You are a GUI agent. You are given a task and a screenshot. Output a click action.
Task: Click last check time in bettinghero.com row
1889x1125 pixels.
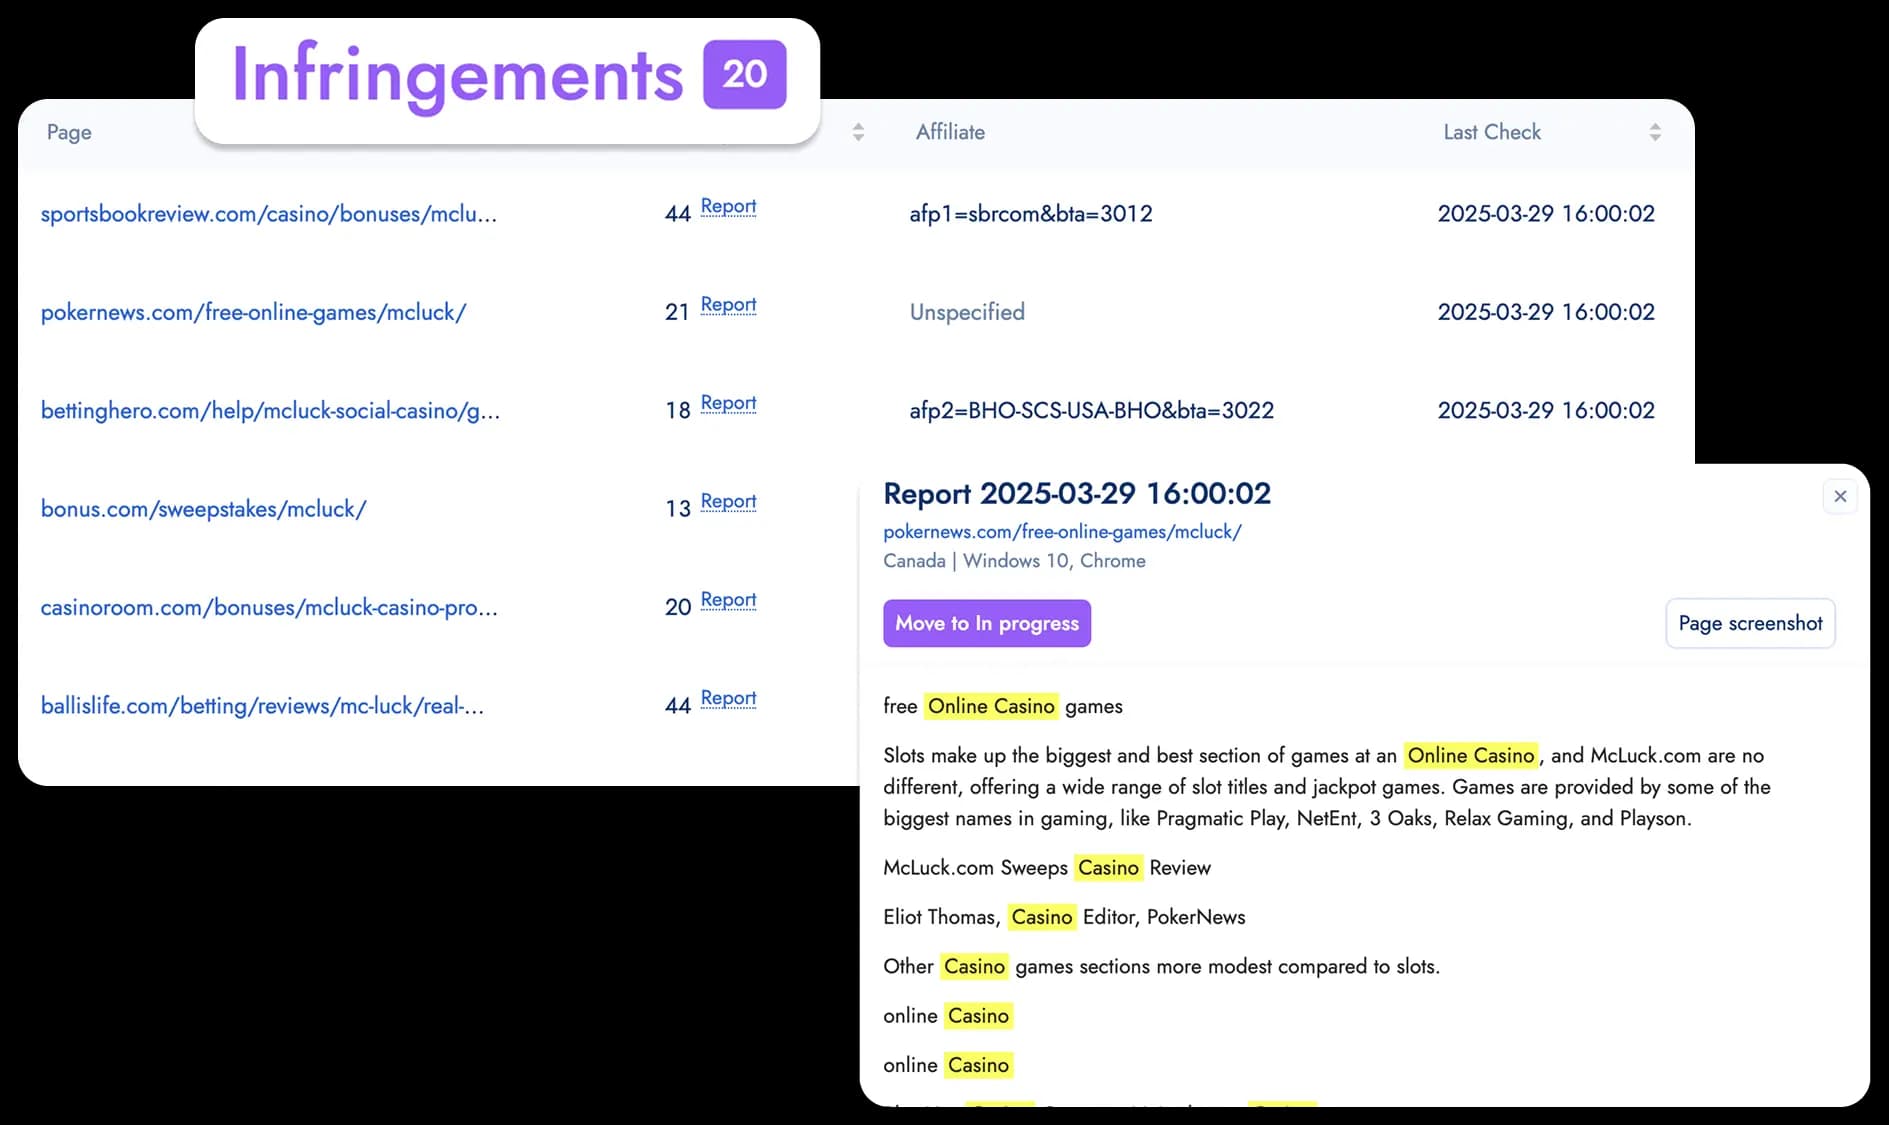click(x=1546, y=410)
